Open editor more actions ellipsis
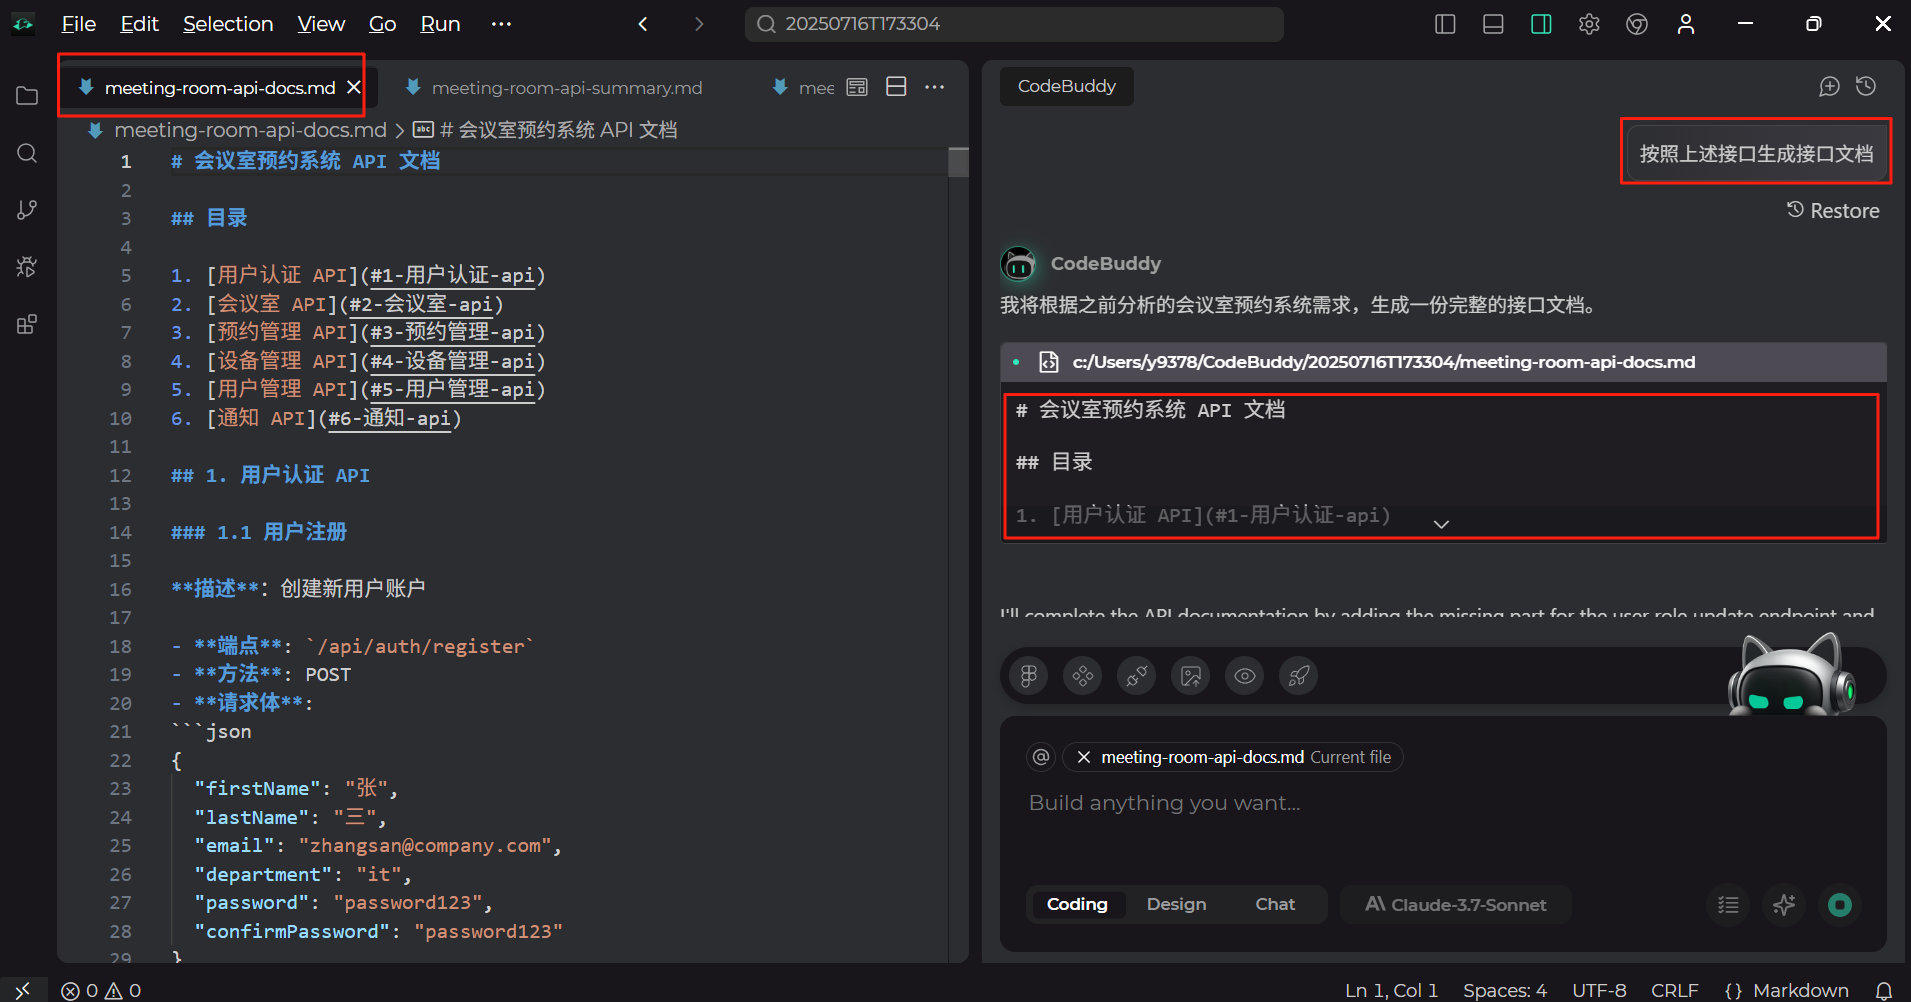 pos(935,87)
